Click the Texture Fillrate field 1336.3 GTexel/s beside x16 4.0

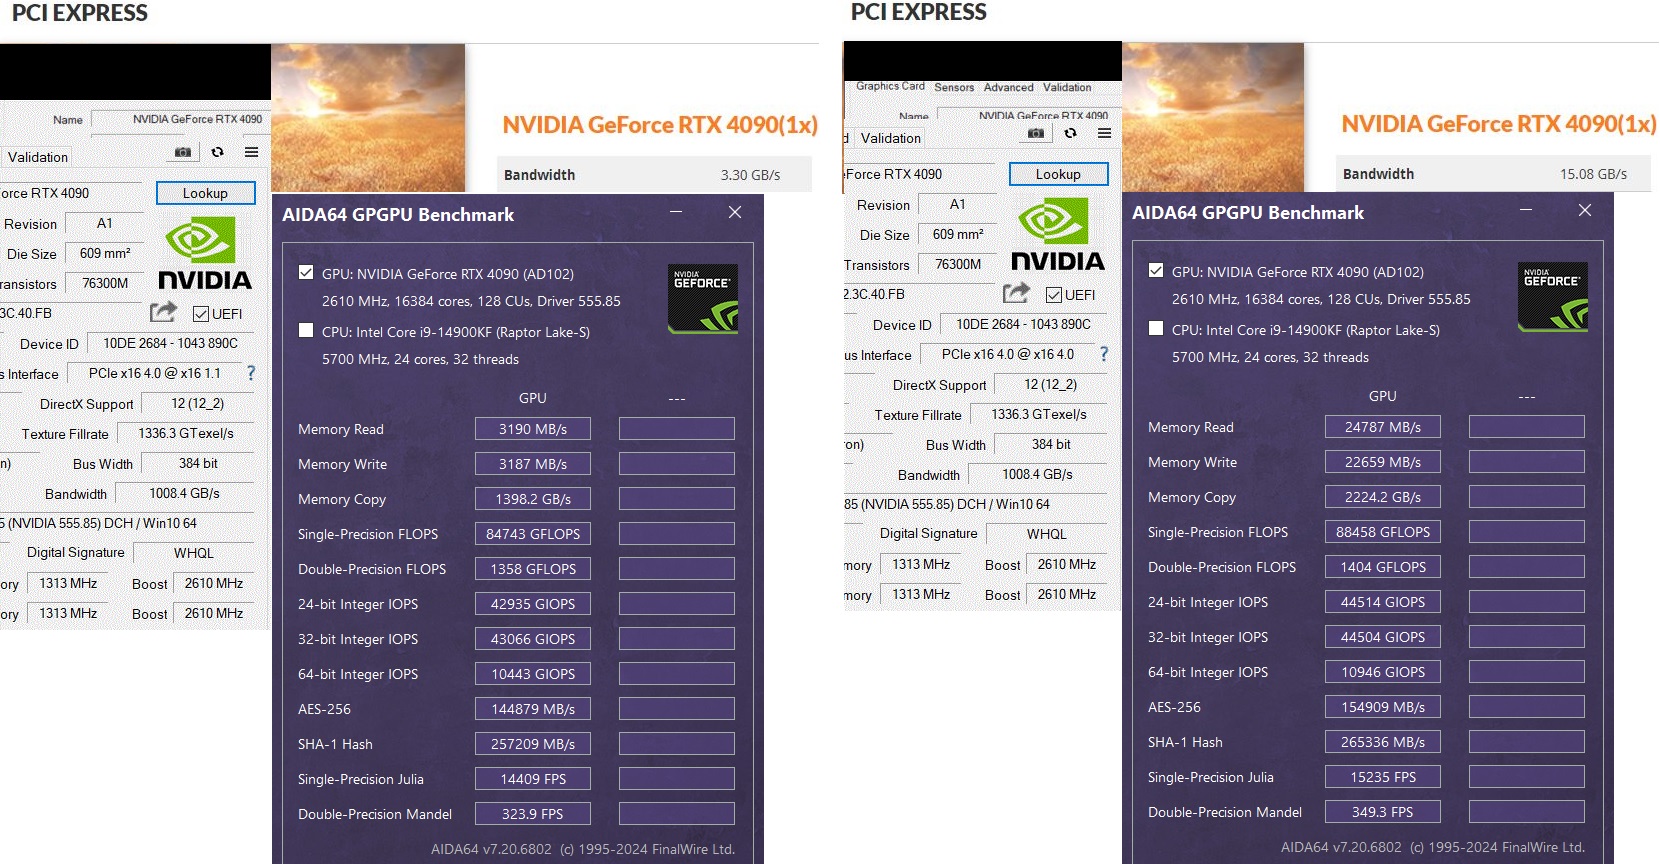coord(1038,414)
